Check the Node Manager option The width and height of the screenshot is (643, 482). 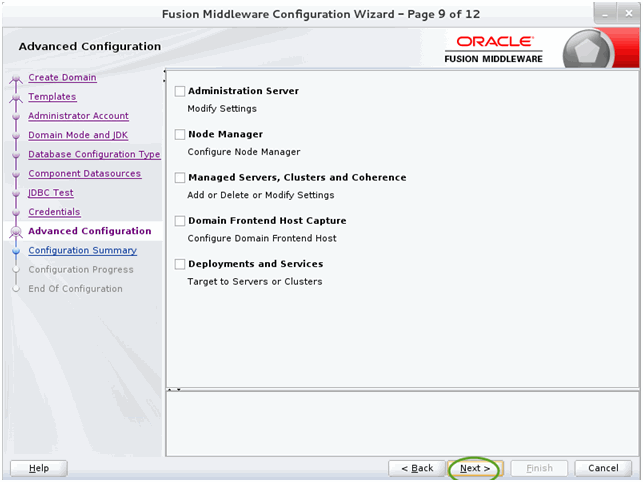[180, 135]
